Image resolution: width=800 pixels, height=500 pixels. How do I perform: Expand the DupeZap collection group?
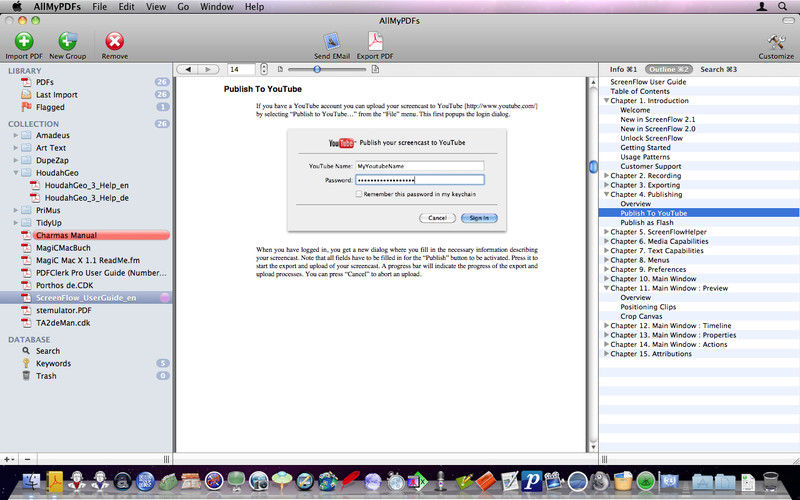[x=15, y=160]
